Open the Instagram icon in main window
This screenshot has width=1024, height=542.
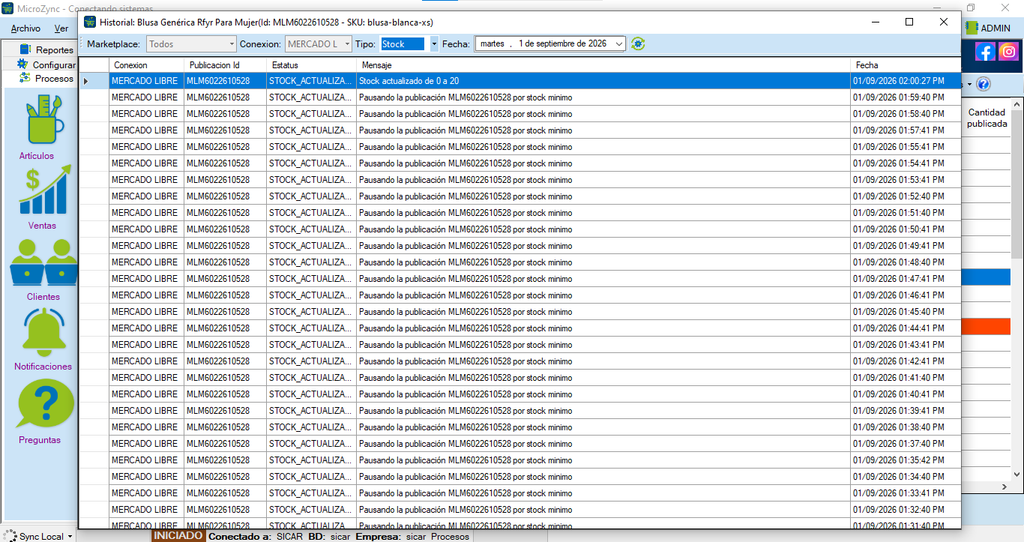click(x=1008, y=52)
